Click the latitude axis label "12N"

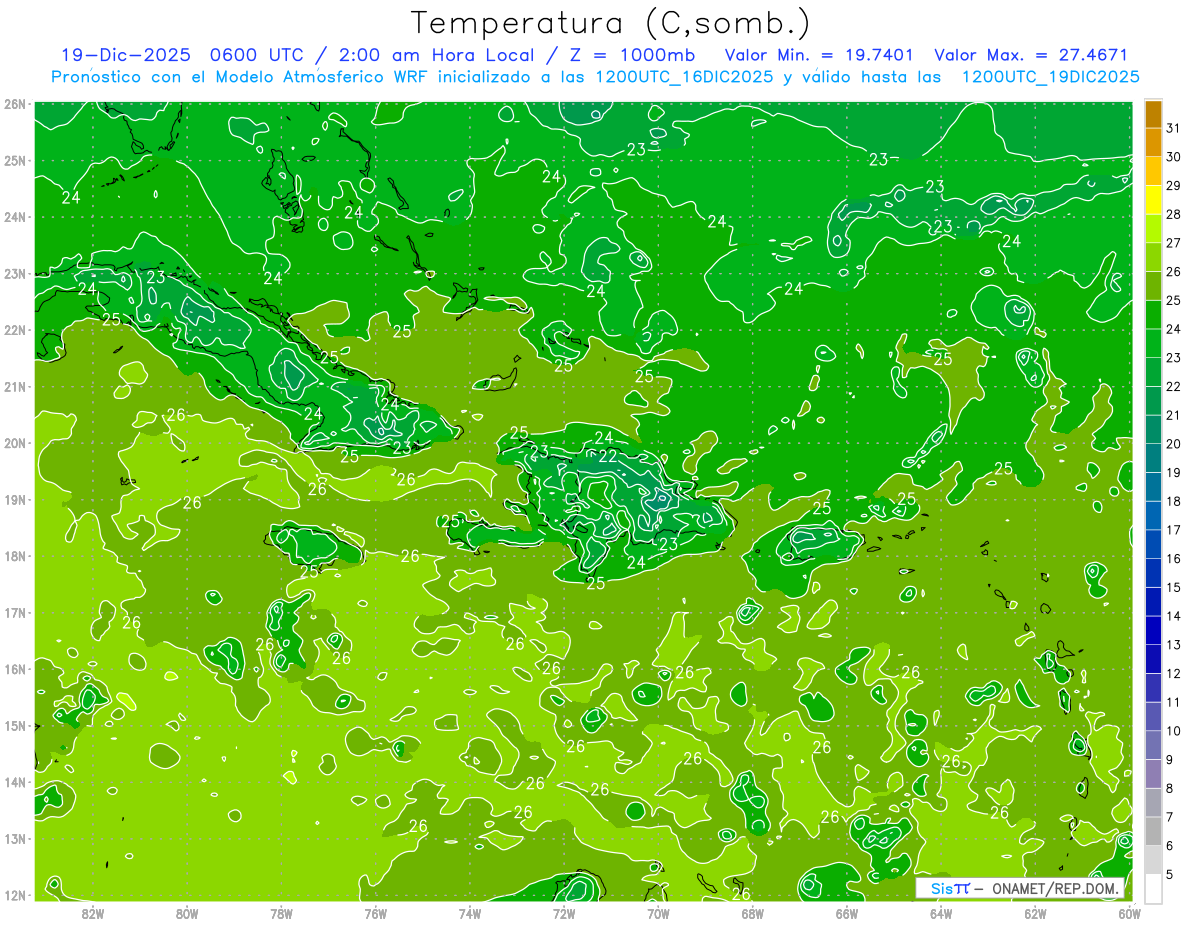coord(15,894)
